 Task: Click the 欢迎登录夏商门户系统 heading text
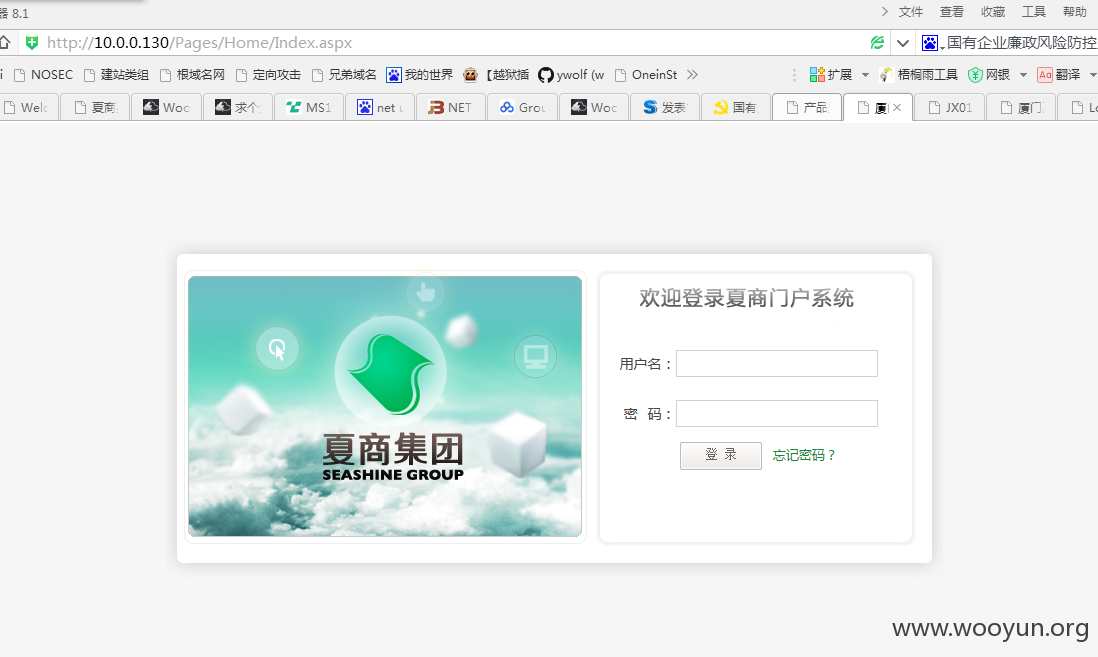tap(746, 298)
